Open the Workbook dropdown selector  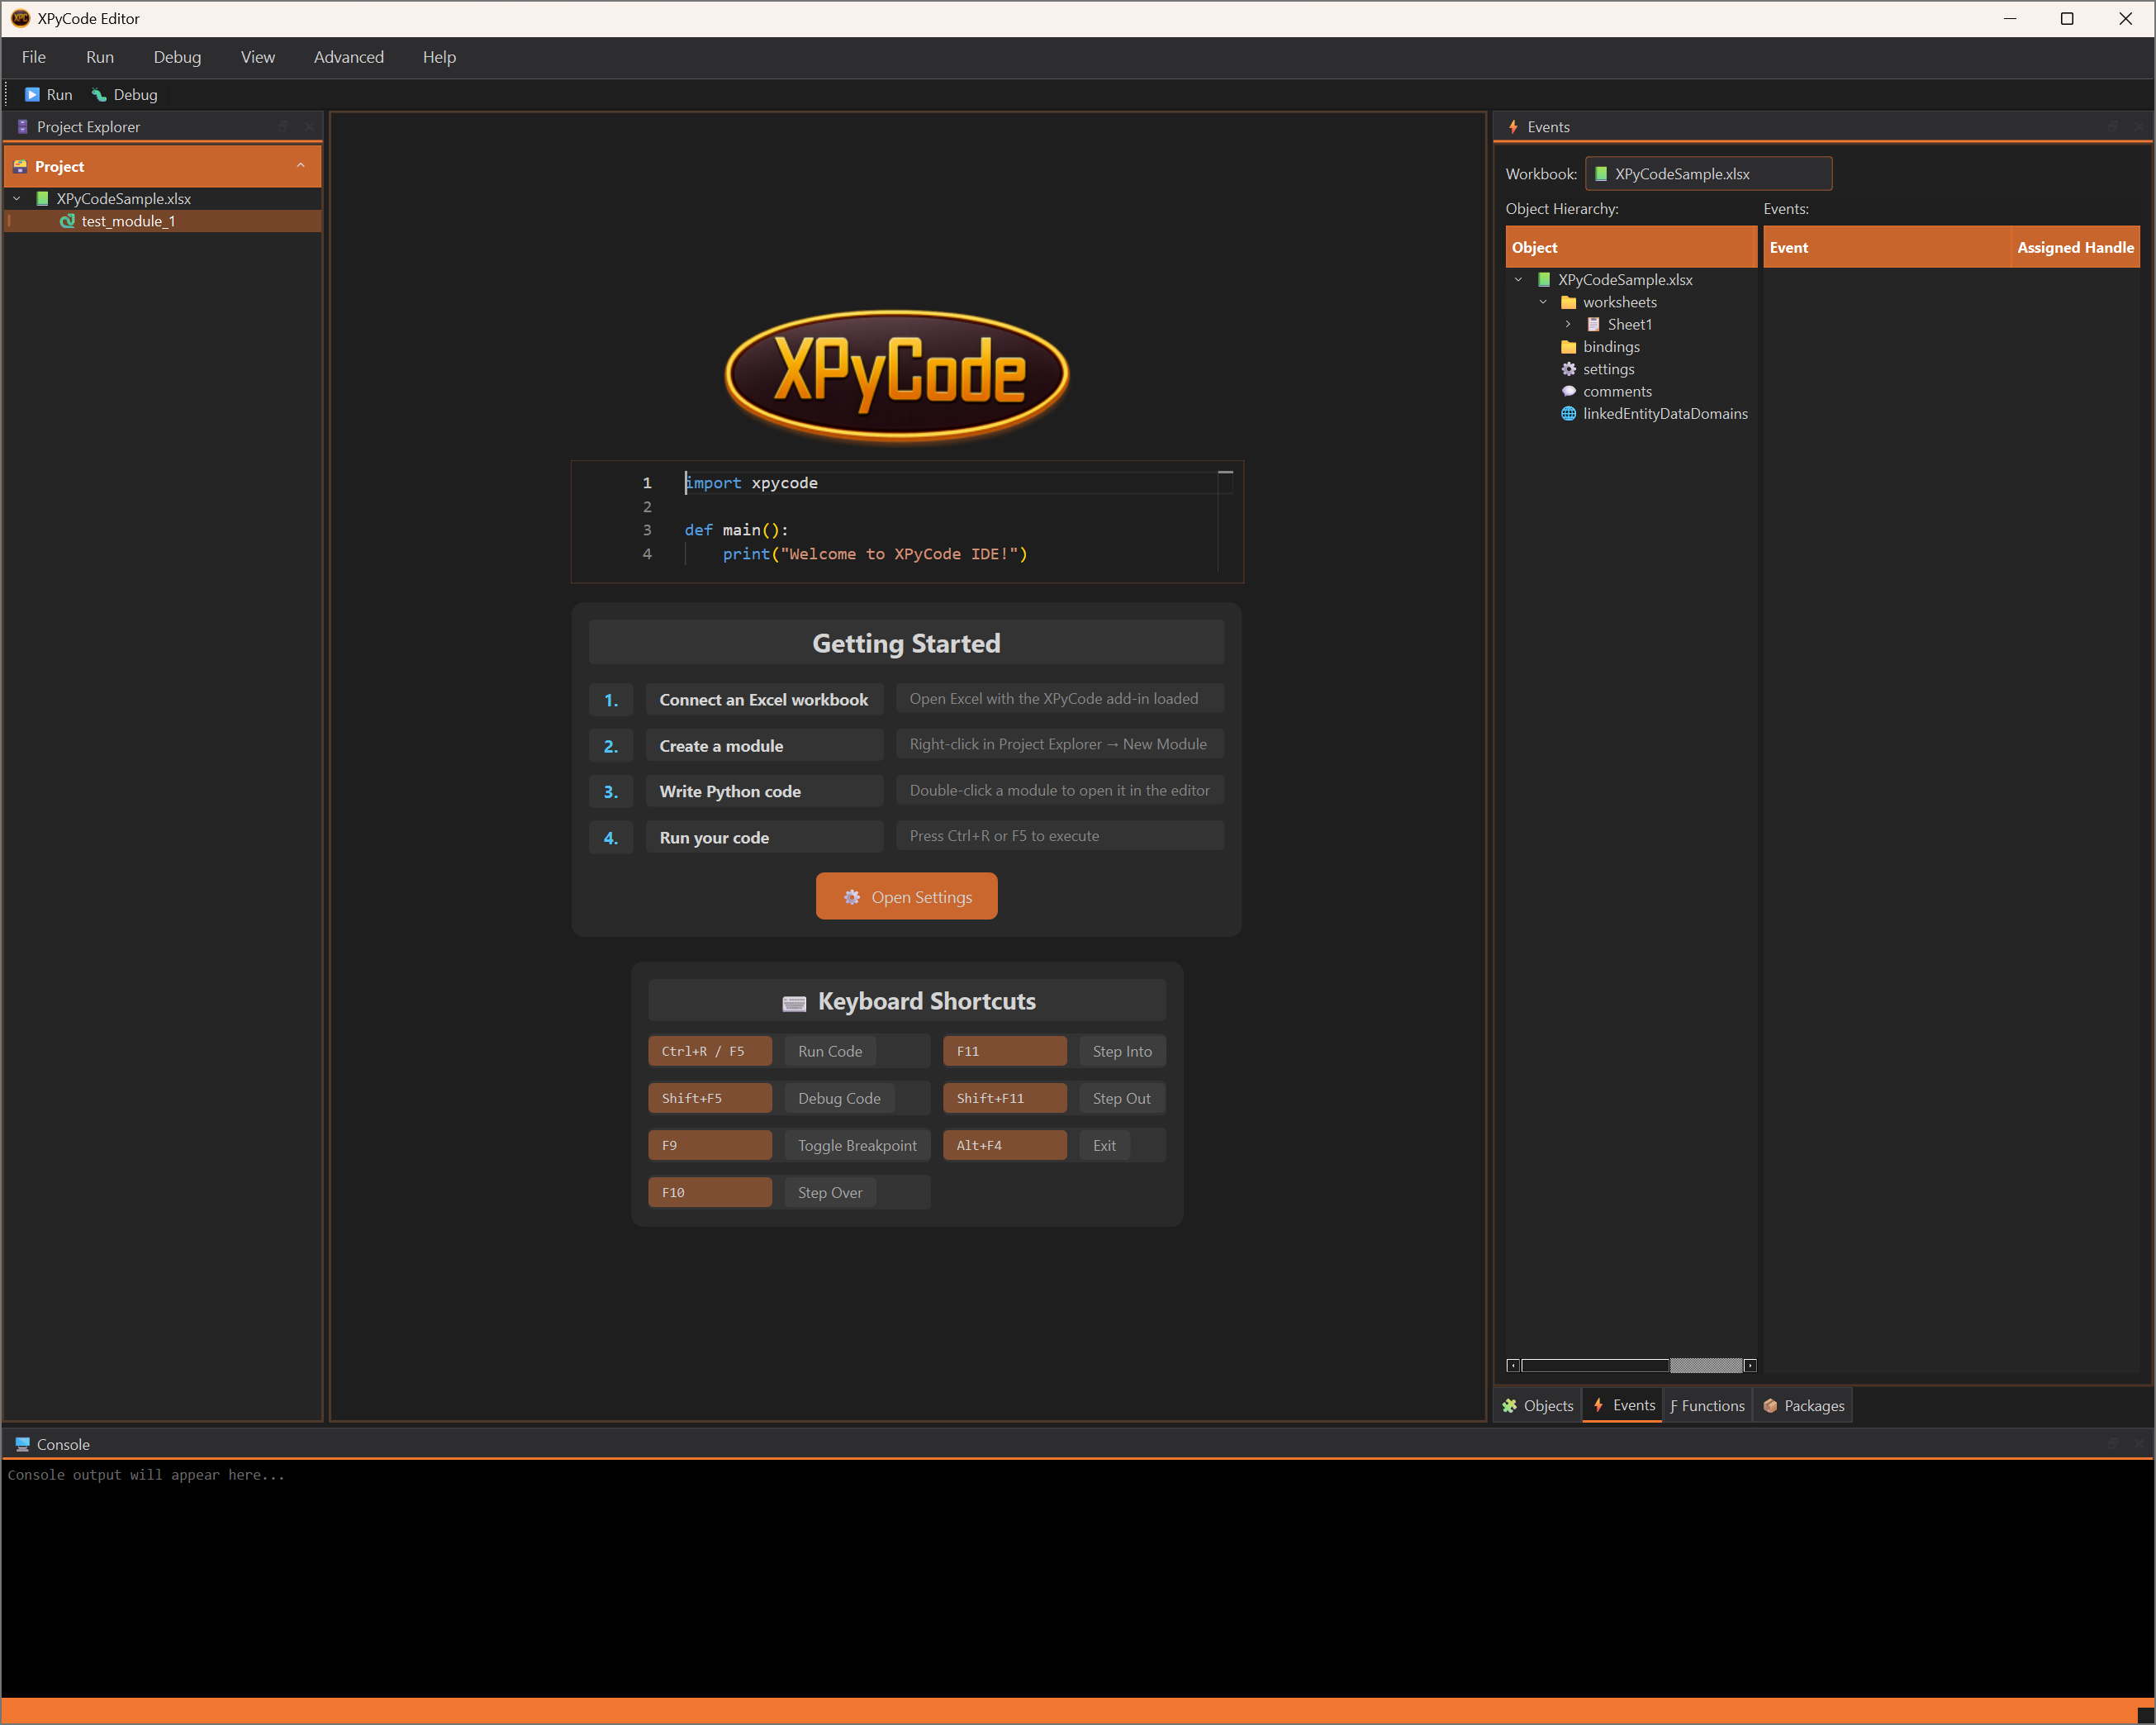point(1708,174)
